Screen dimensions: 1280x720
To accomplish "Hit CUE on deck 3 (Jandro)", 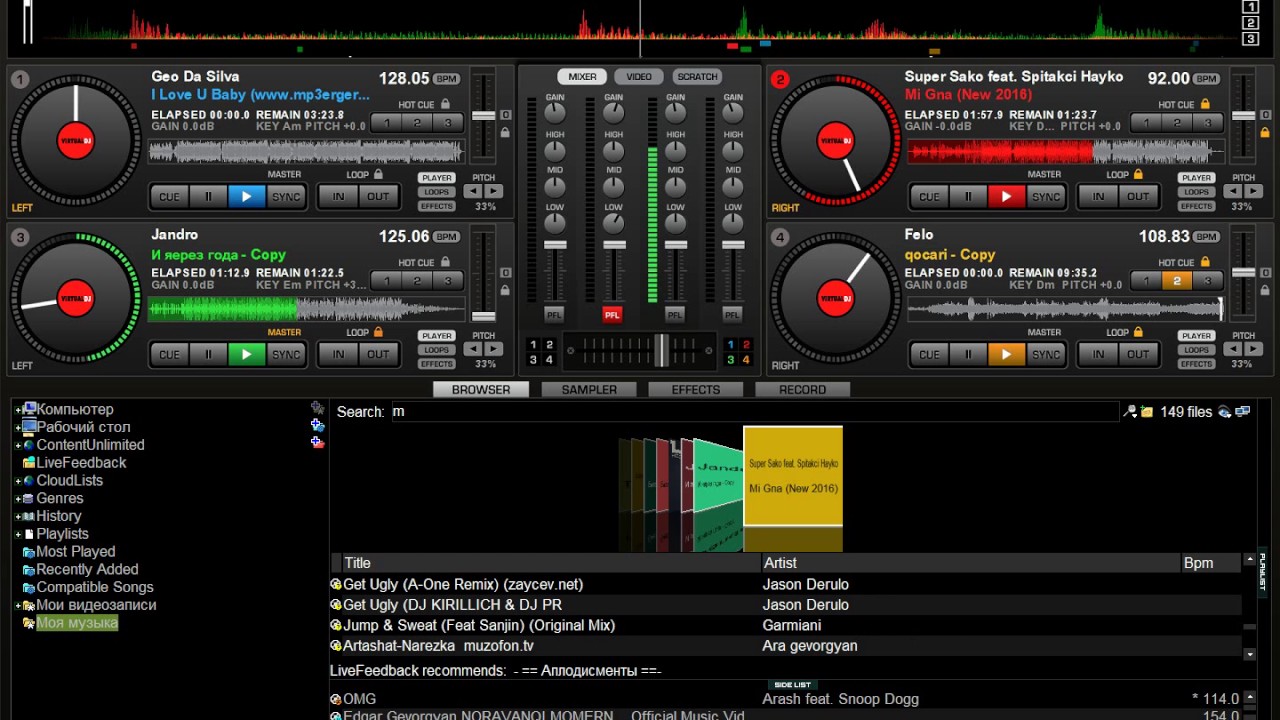I will [x=170, y=355].
